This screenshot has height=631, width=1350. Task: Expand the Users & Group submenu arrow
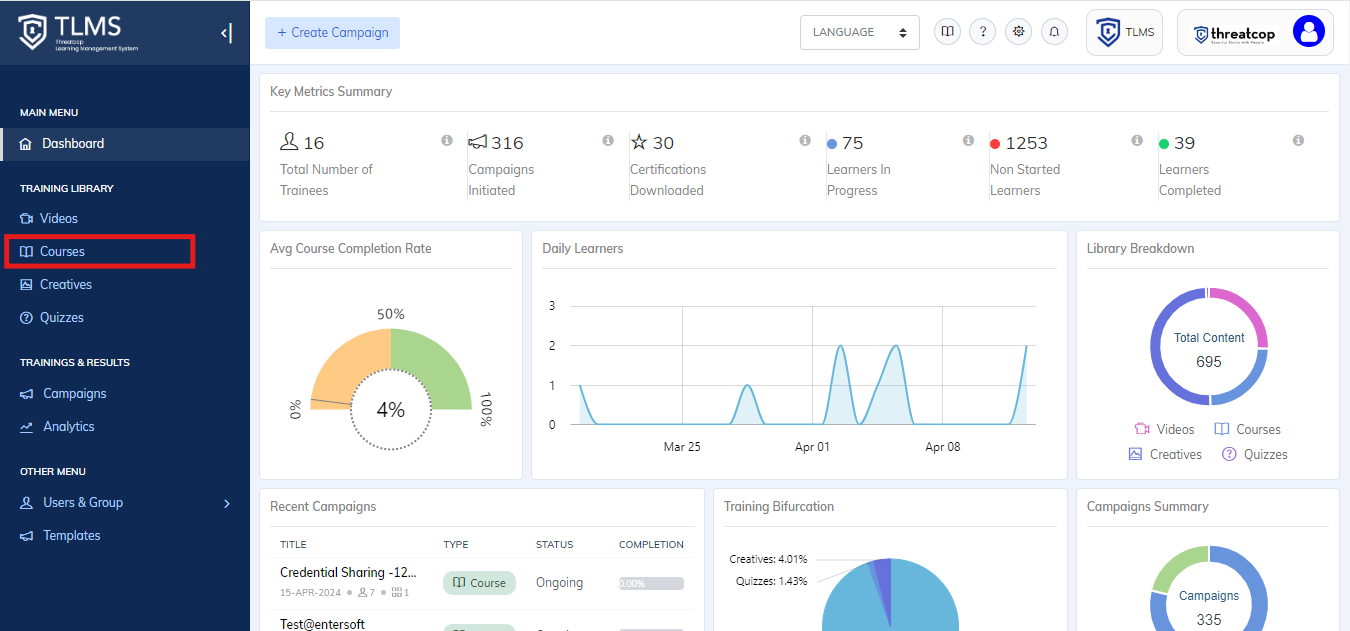click(x=227, y=503)
